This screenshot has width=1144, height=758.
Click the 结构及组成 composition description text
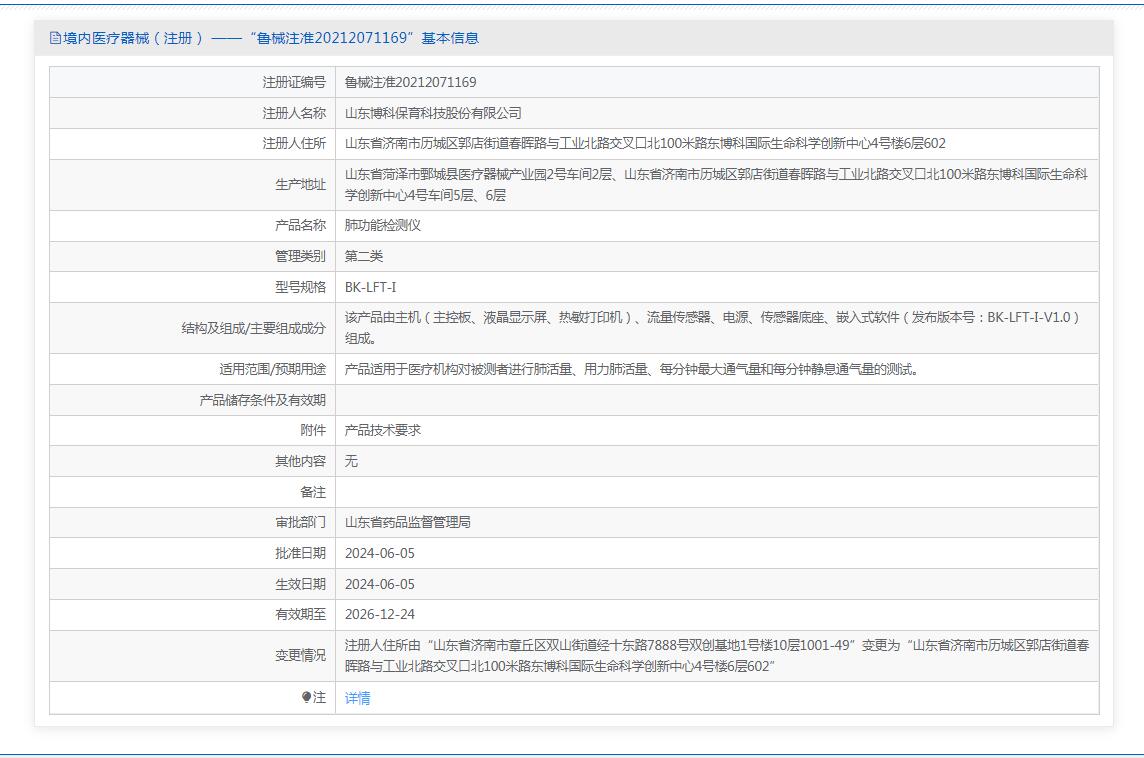pyautogui.click(x=712, y=327)
